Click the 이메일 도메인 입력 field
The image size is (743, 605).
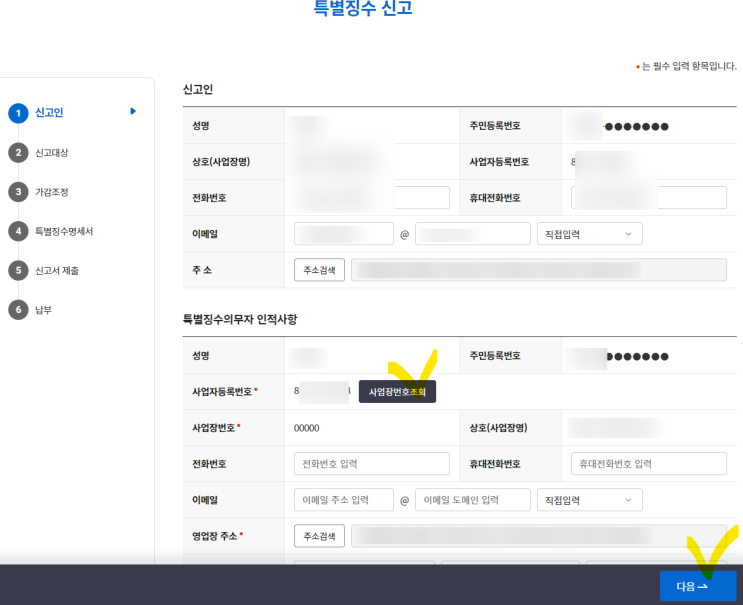tap(472, 500)
